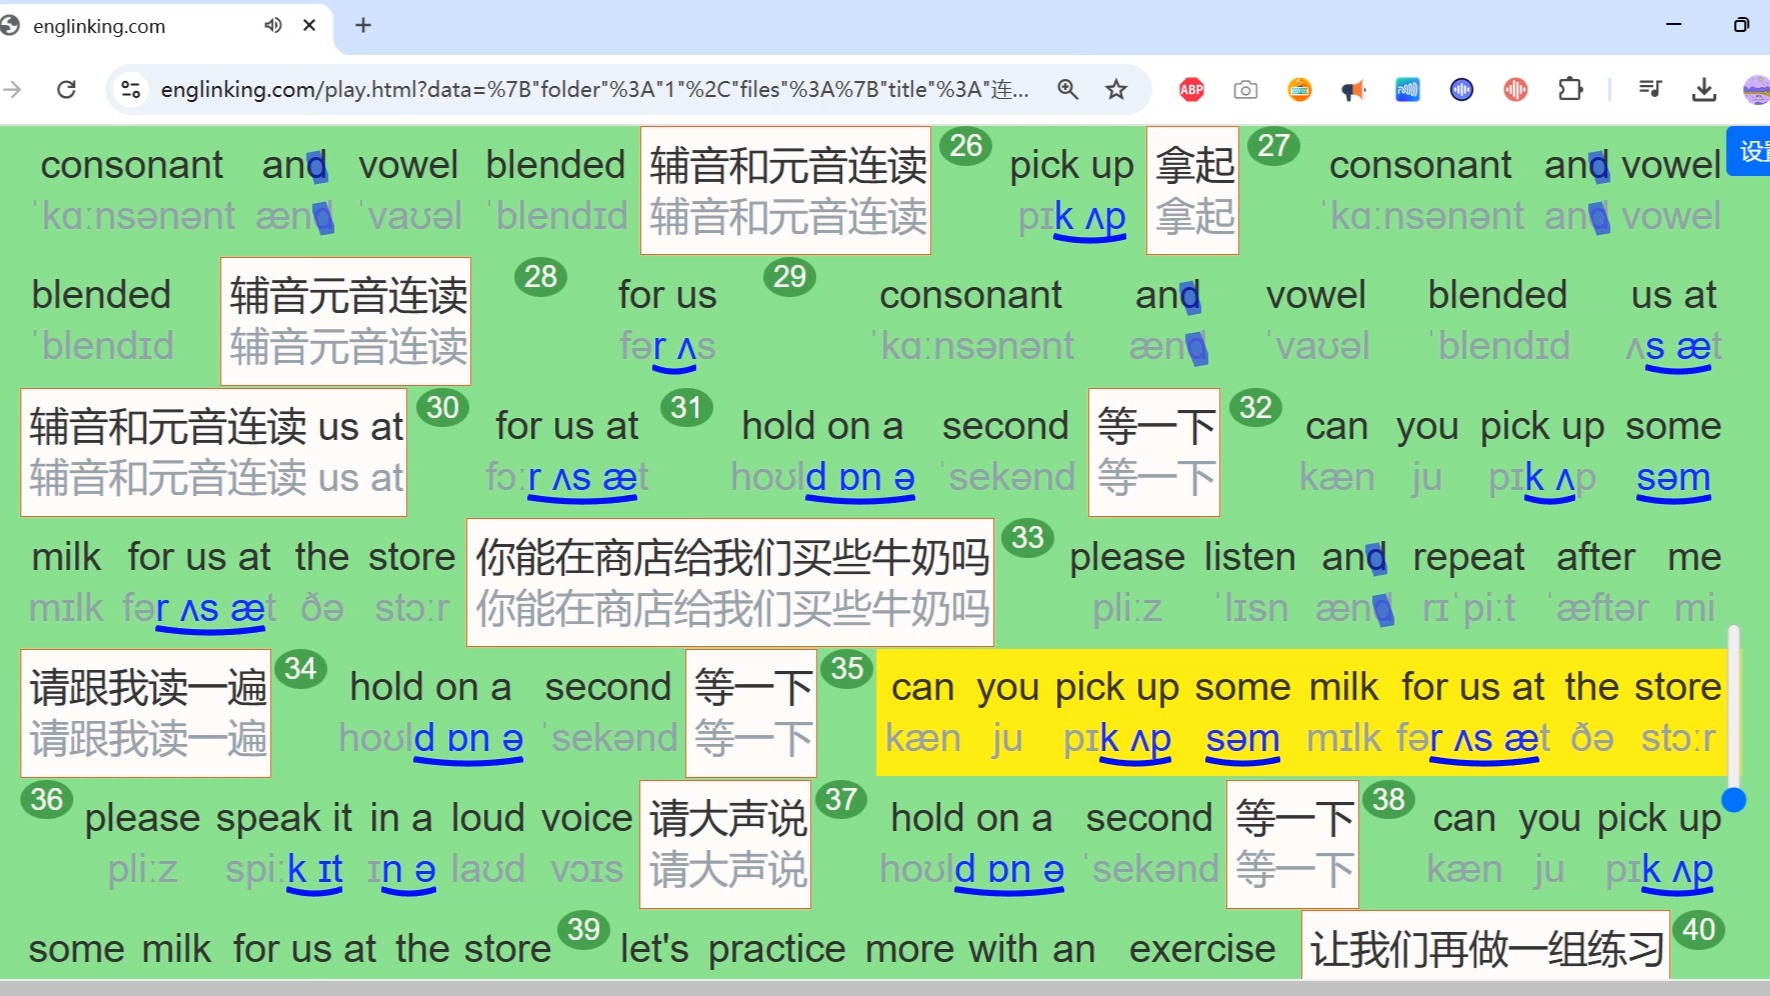1770x996 pixels.
Task: Click the translation box 让我们再做一组练习
Action: point(1486,946)
